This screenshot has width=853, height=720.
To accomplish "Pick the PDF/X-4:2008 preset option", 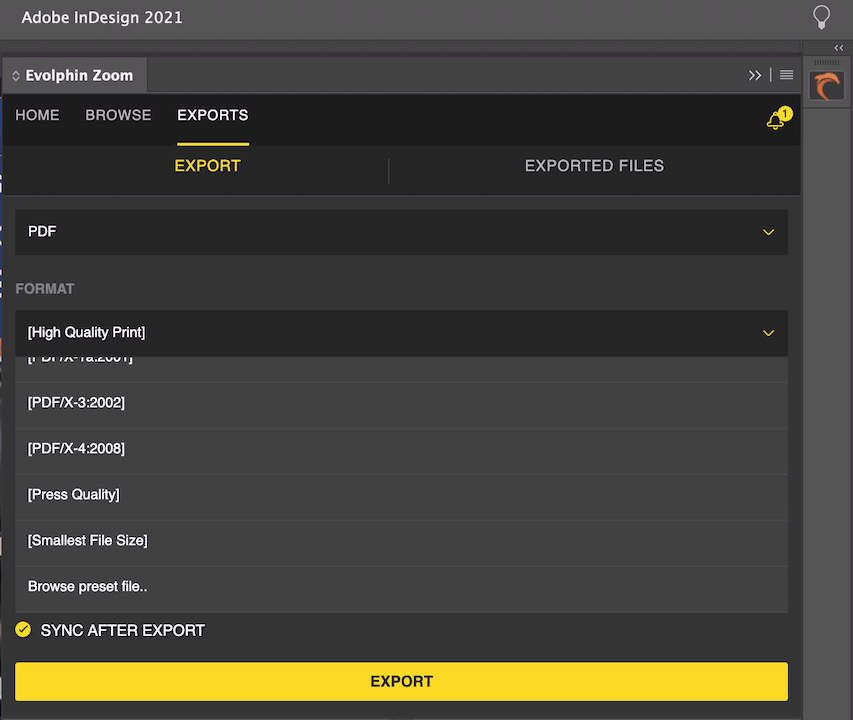I will click(77, 449).
